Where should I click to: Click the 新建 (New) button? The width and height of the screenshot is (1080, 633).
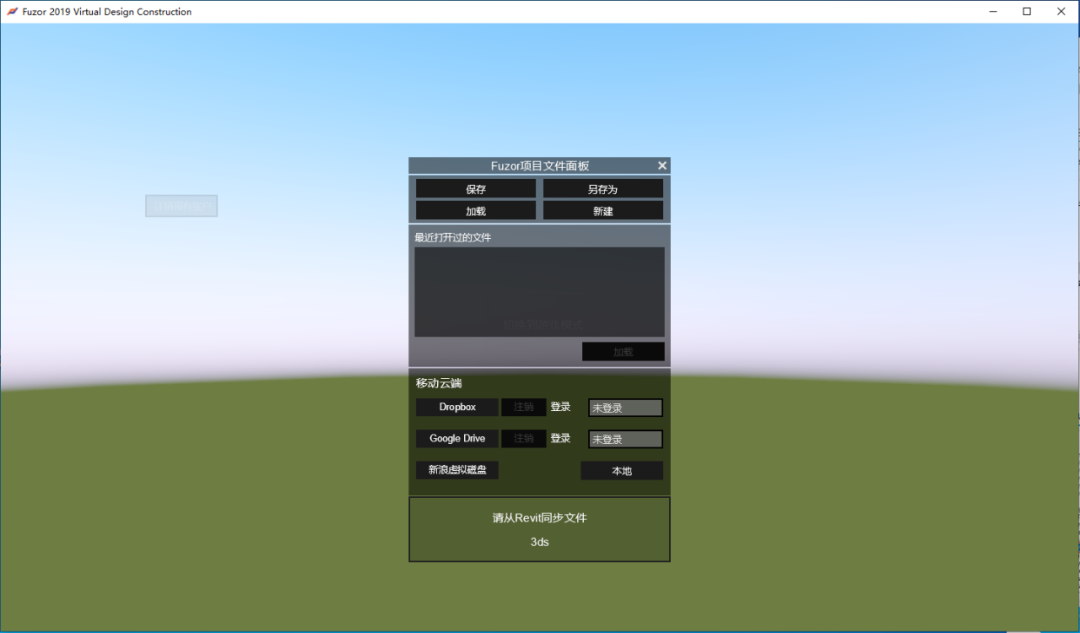pos(603,211)
